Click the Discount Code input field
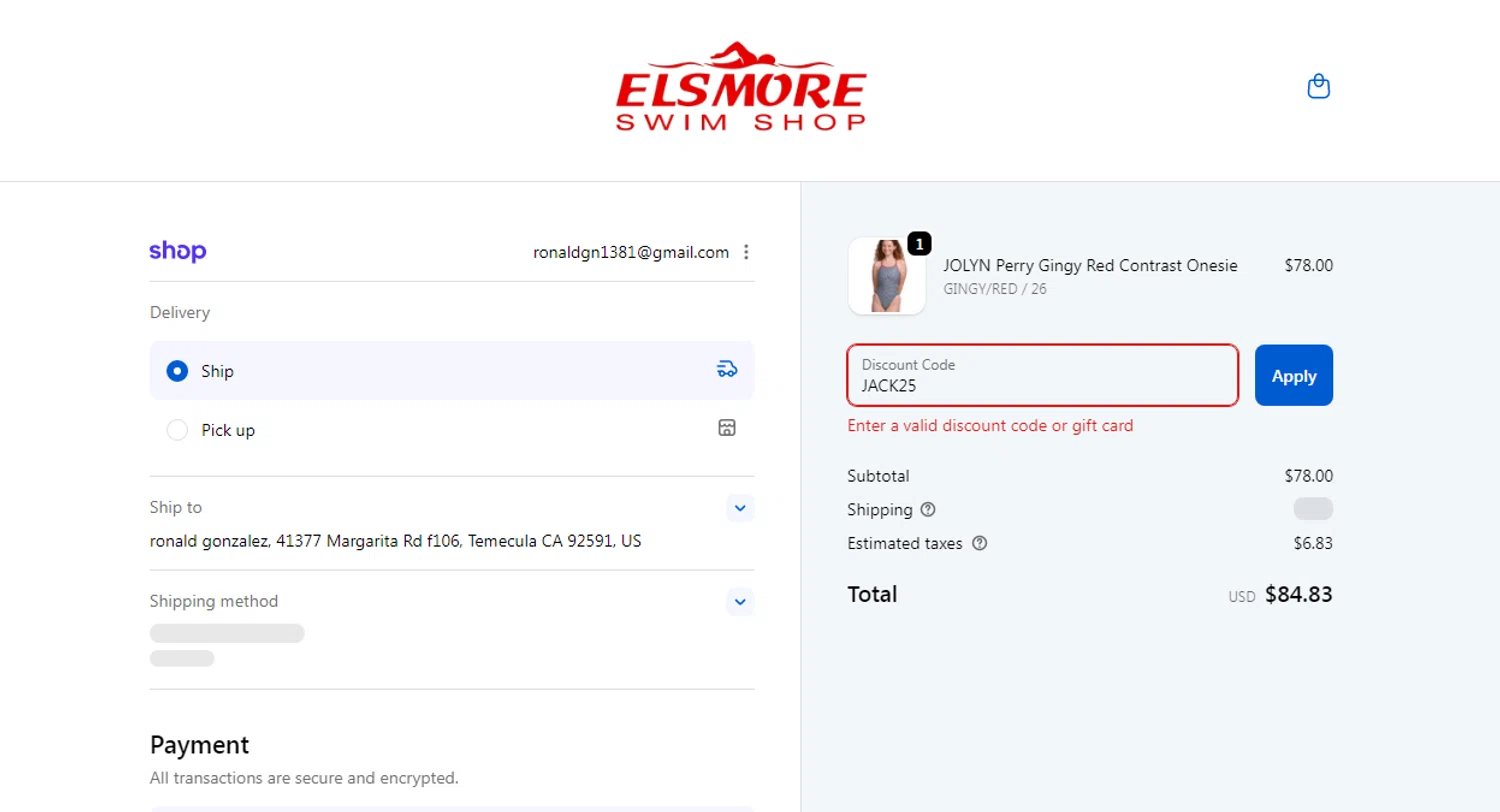Screen dimensions: 1500x812 click(1043, 376)
